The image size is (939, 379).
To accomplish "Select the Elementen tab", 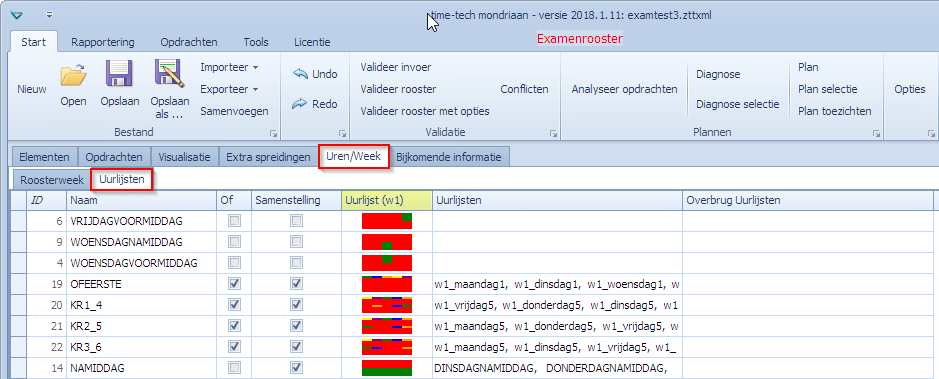I will 44,157.
